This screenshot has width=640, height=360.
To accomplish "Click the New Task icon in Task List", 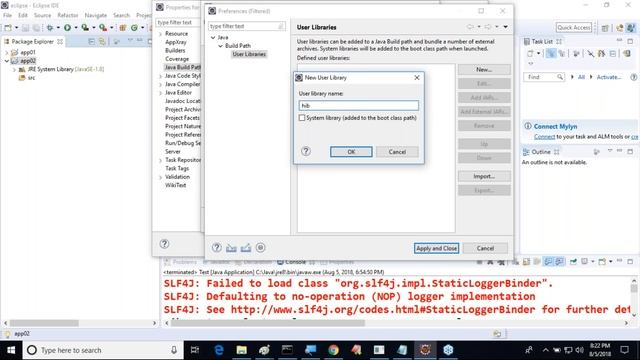I will click(x=530, y=53).
